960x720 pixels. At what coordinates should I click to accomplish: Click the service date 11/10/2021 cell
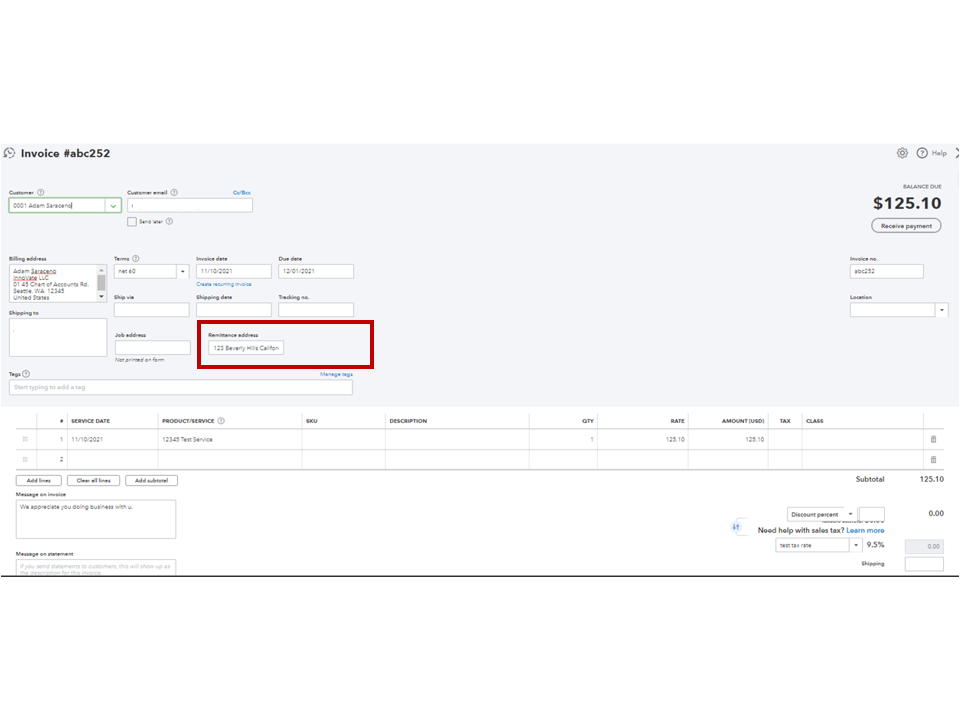click(x=113, y=439)
